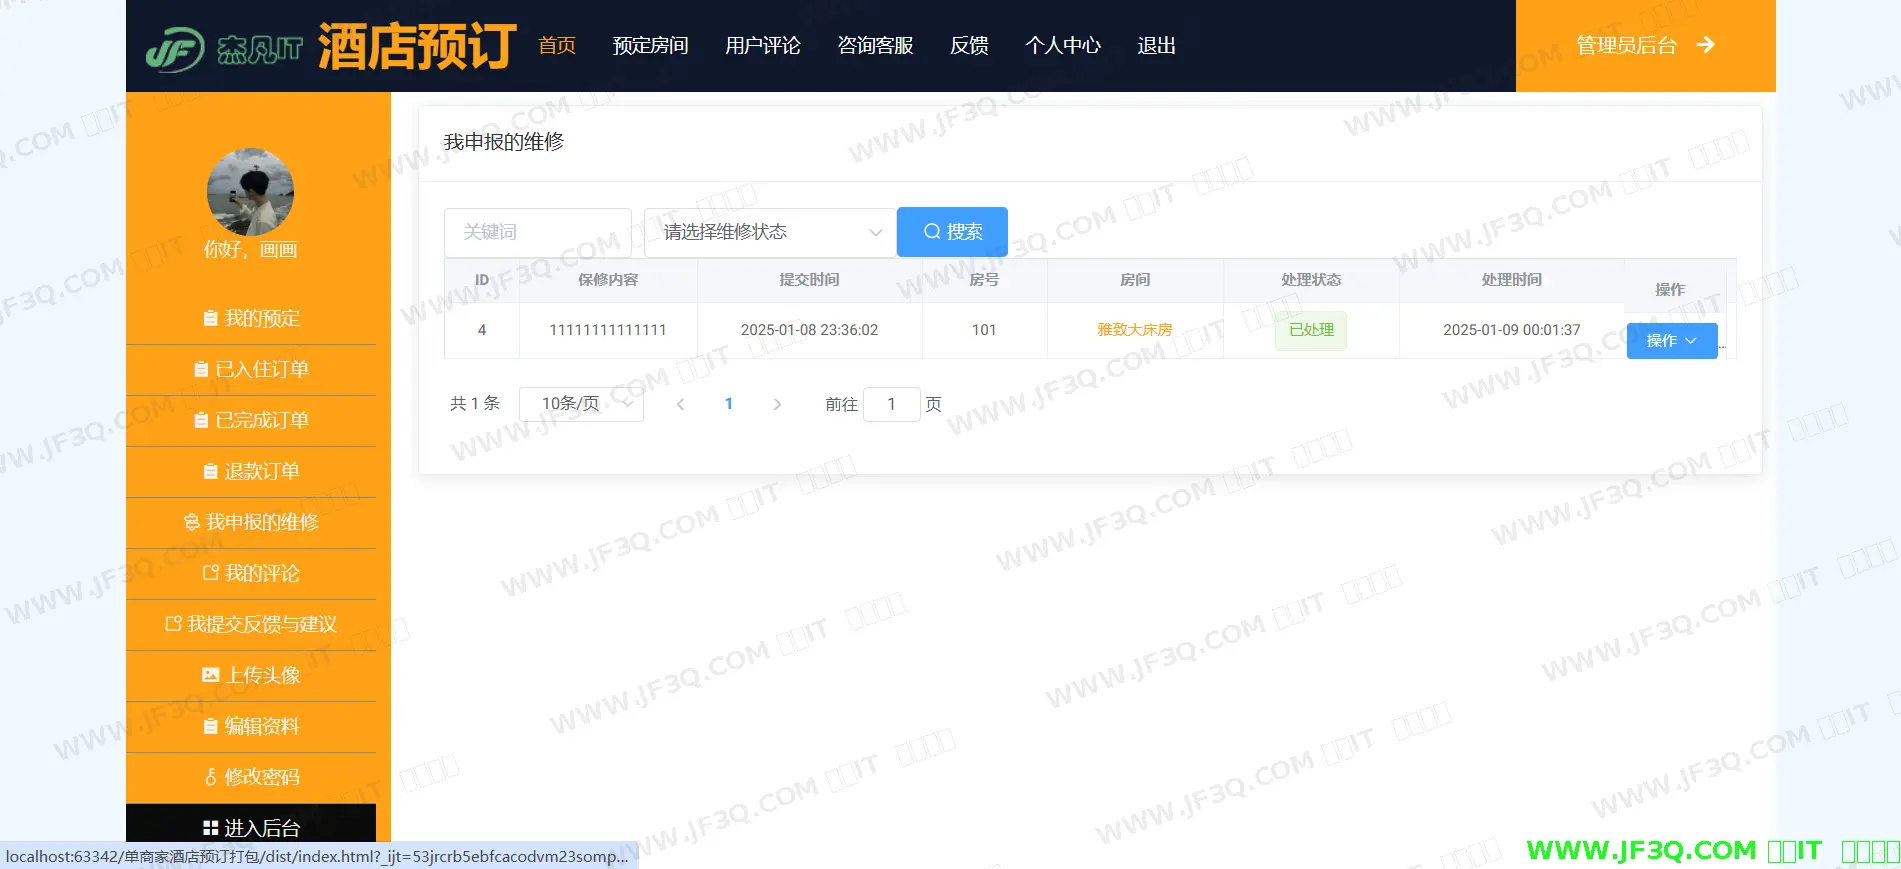The height and width of the screenshot is (869, 1901).
Task: Click the 前往 page number input
Action: [x=891, y=404]
